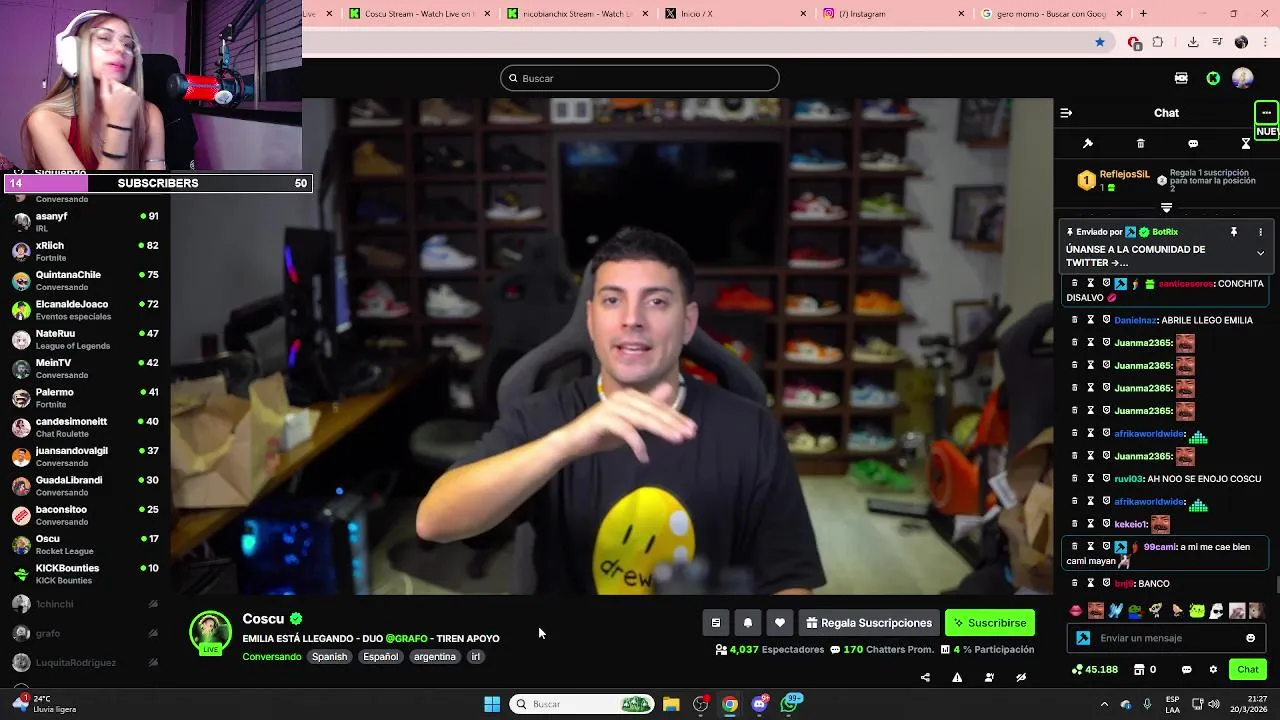The image size is (1280, 720).
Task: Switch to the Coscu Stream browser tab
Action: click(x=418, y=14)
